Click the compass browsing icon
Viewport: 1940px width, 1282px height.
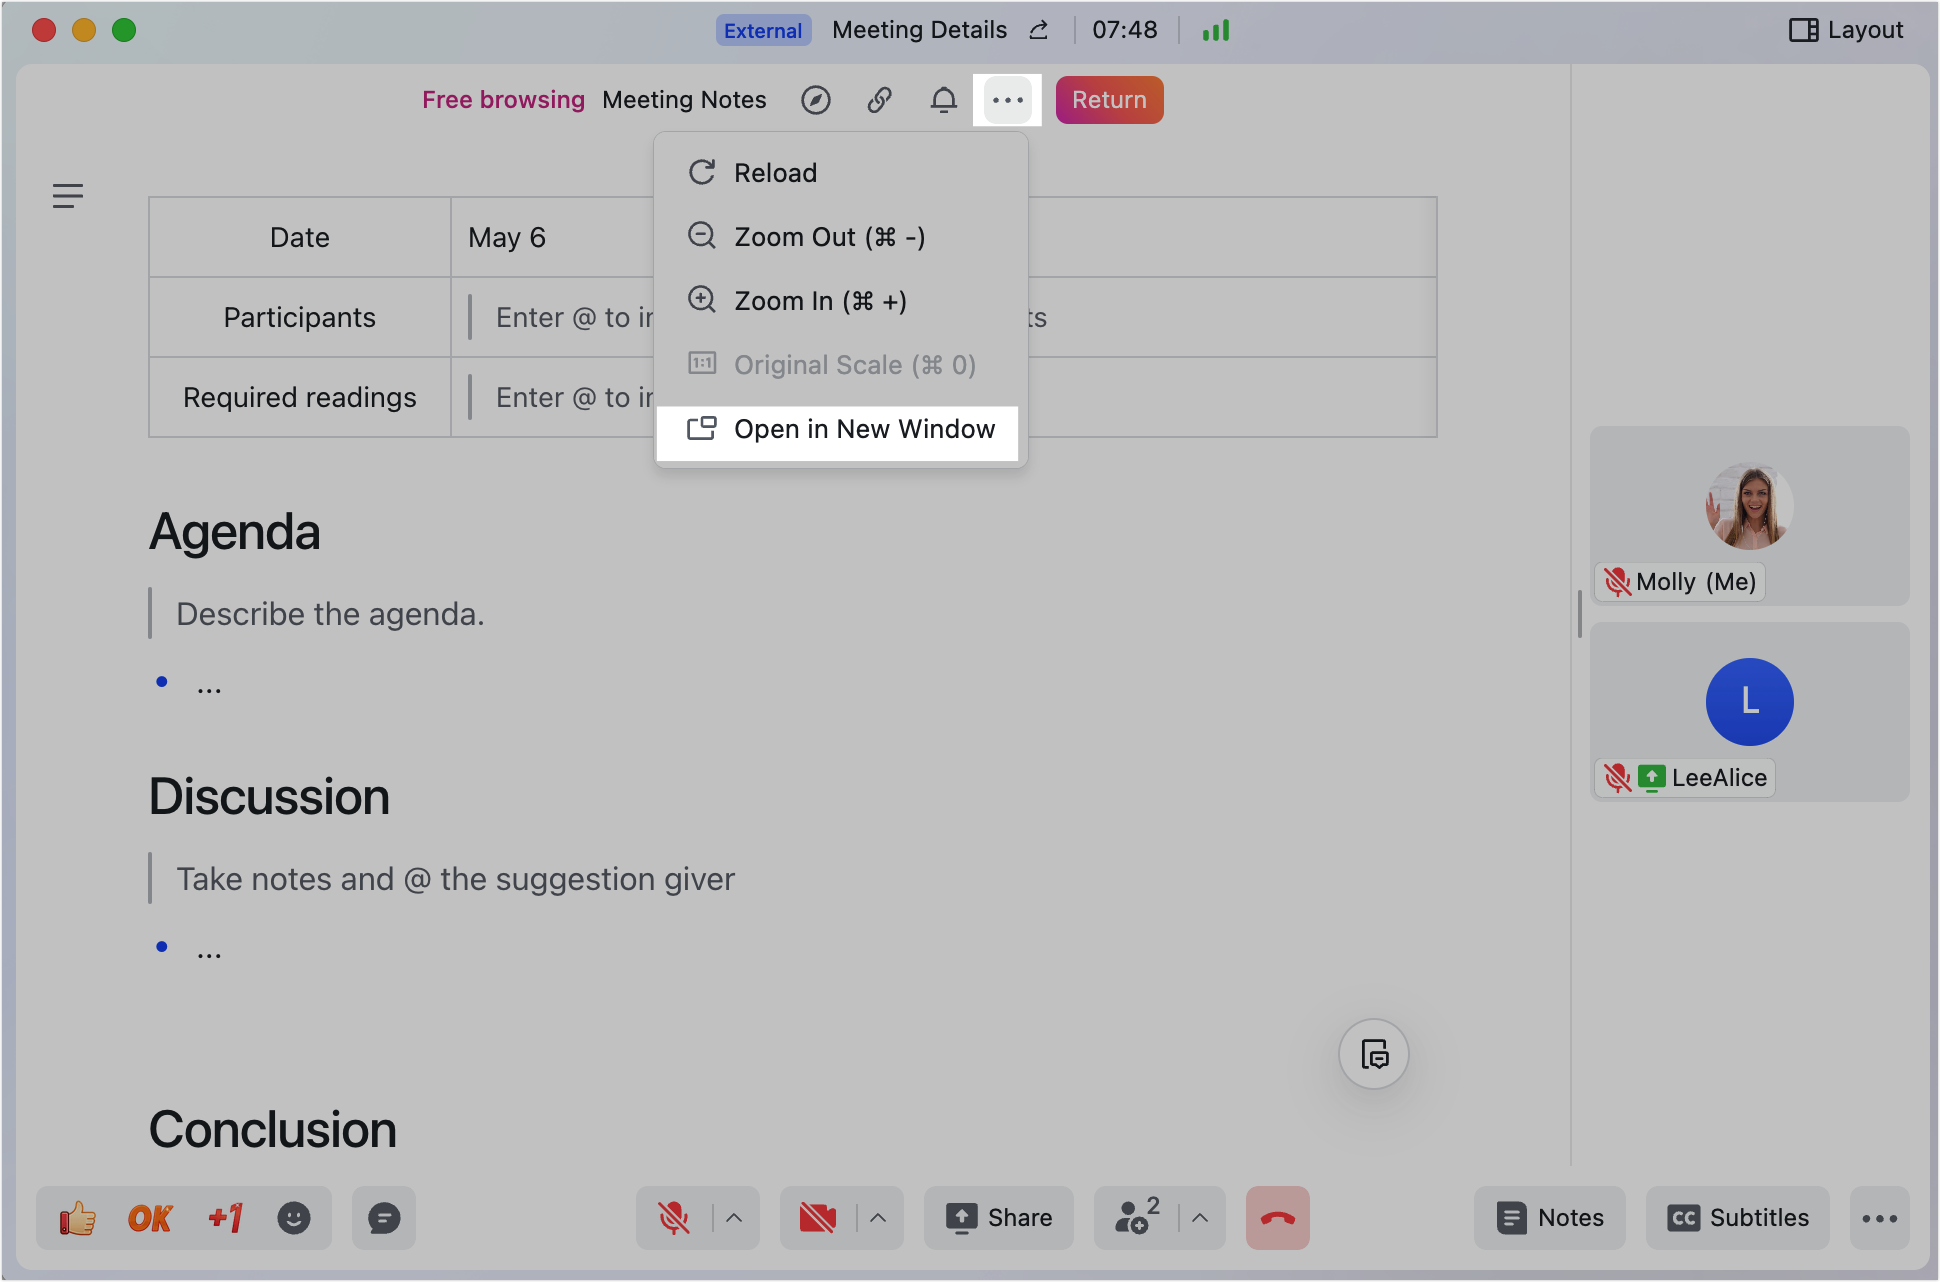coord(816,100)
